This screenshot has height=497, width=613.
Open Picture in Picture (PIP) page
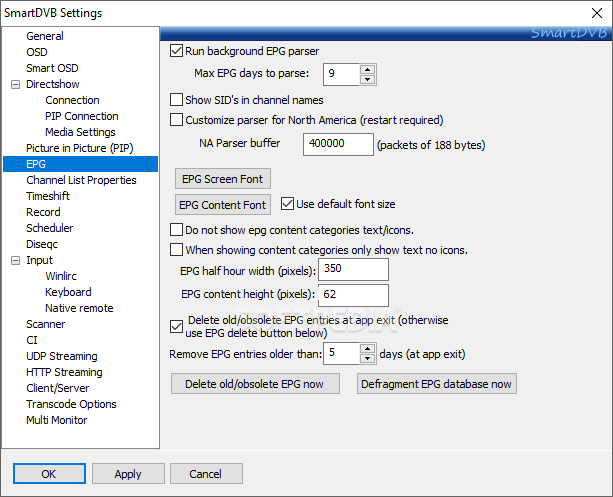pos(80,148)
